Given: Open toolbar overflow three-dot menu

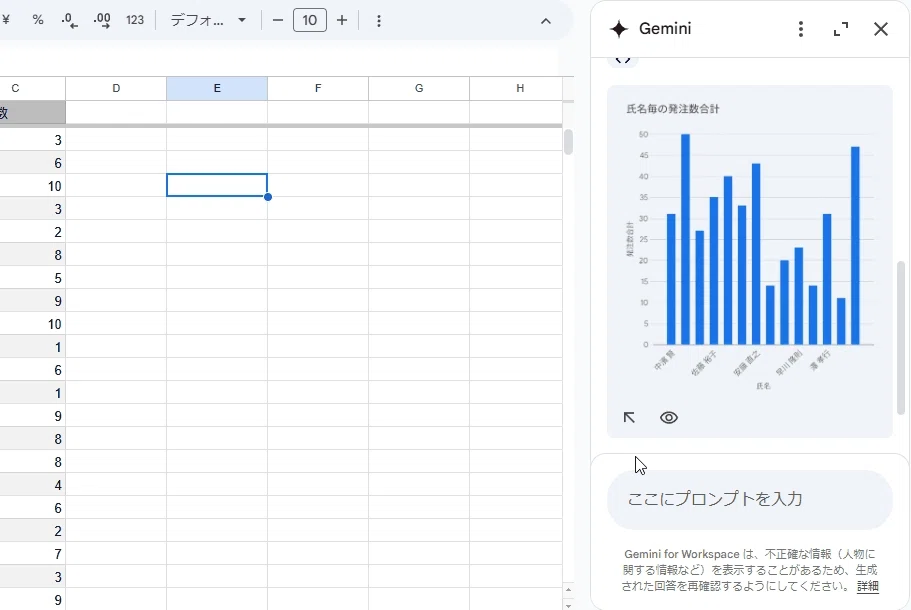Looking at the screenshot, I should (379, 21).
